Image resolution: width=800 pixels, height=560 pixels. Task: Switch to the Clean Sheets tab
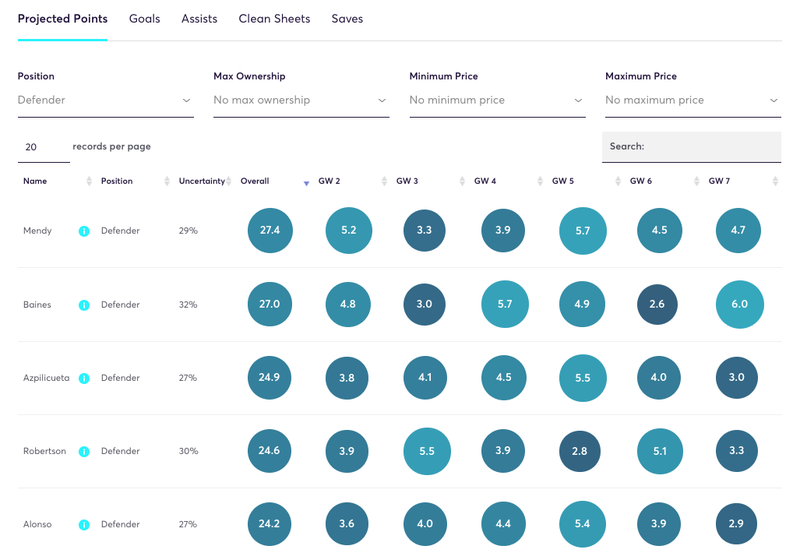coord(274,19)
